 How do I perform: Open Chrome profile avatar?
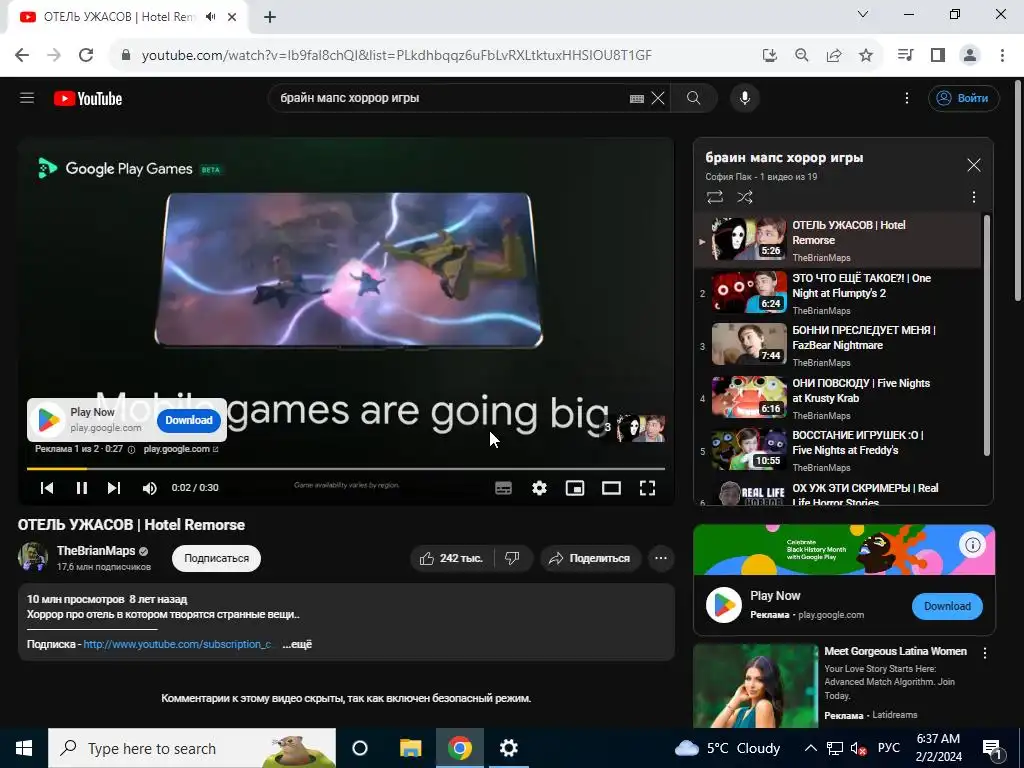970,55
